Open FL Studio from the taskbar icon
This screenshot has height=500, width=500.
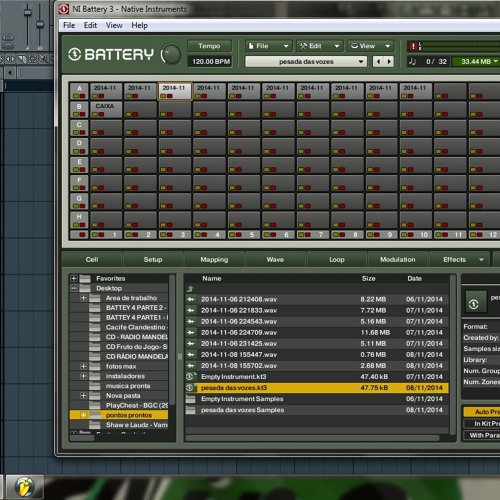(25, 487)
